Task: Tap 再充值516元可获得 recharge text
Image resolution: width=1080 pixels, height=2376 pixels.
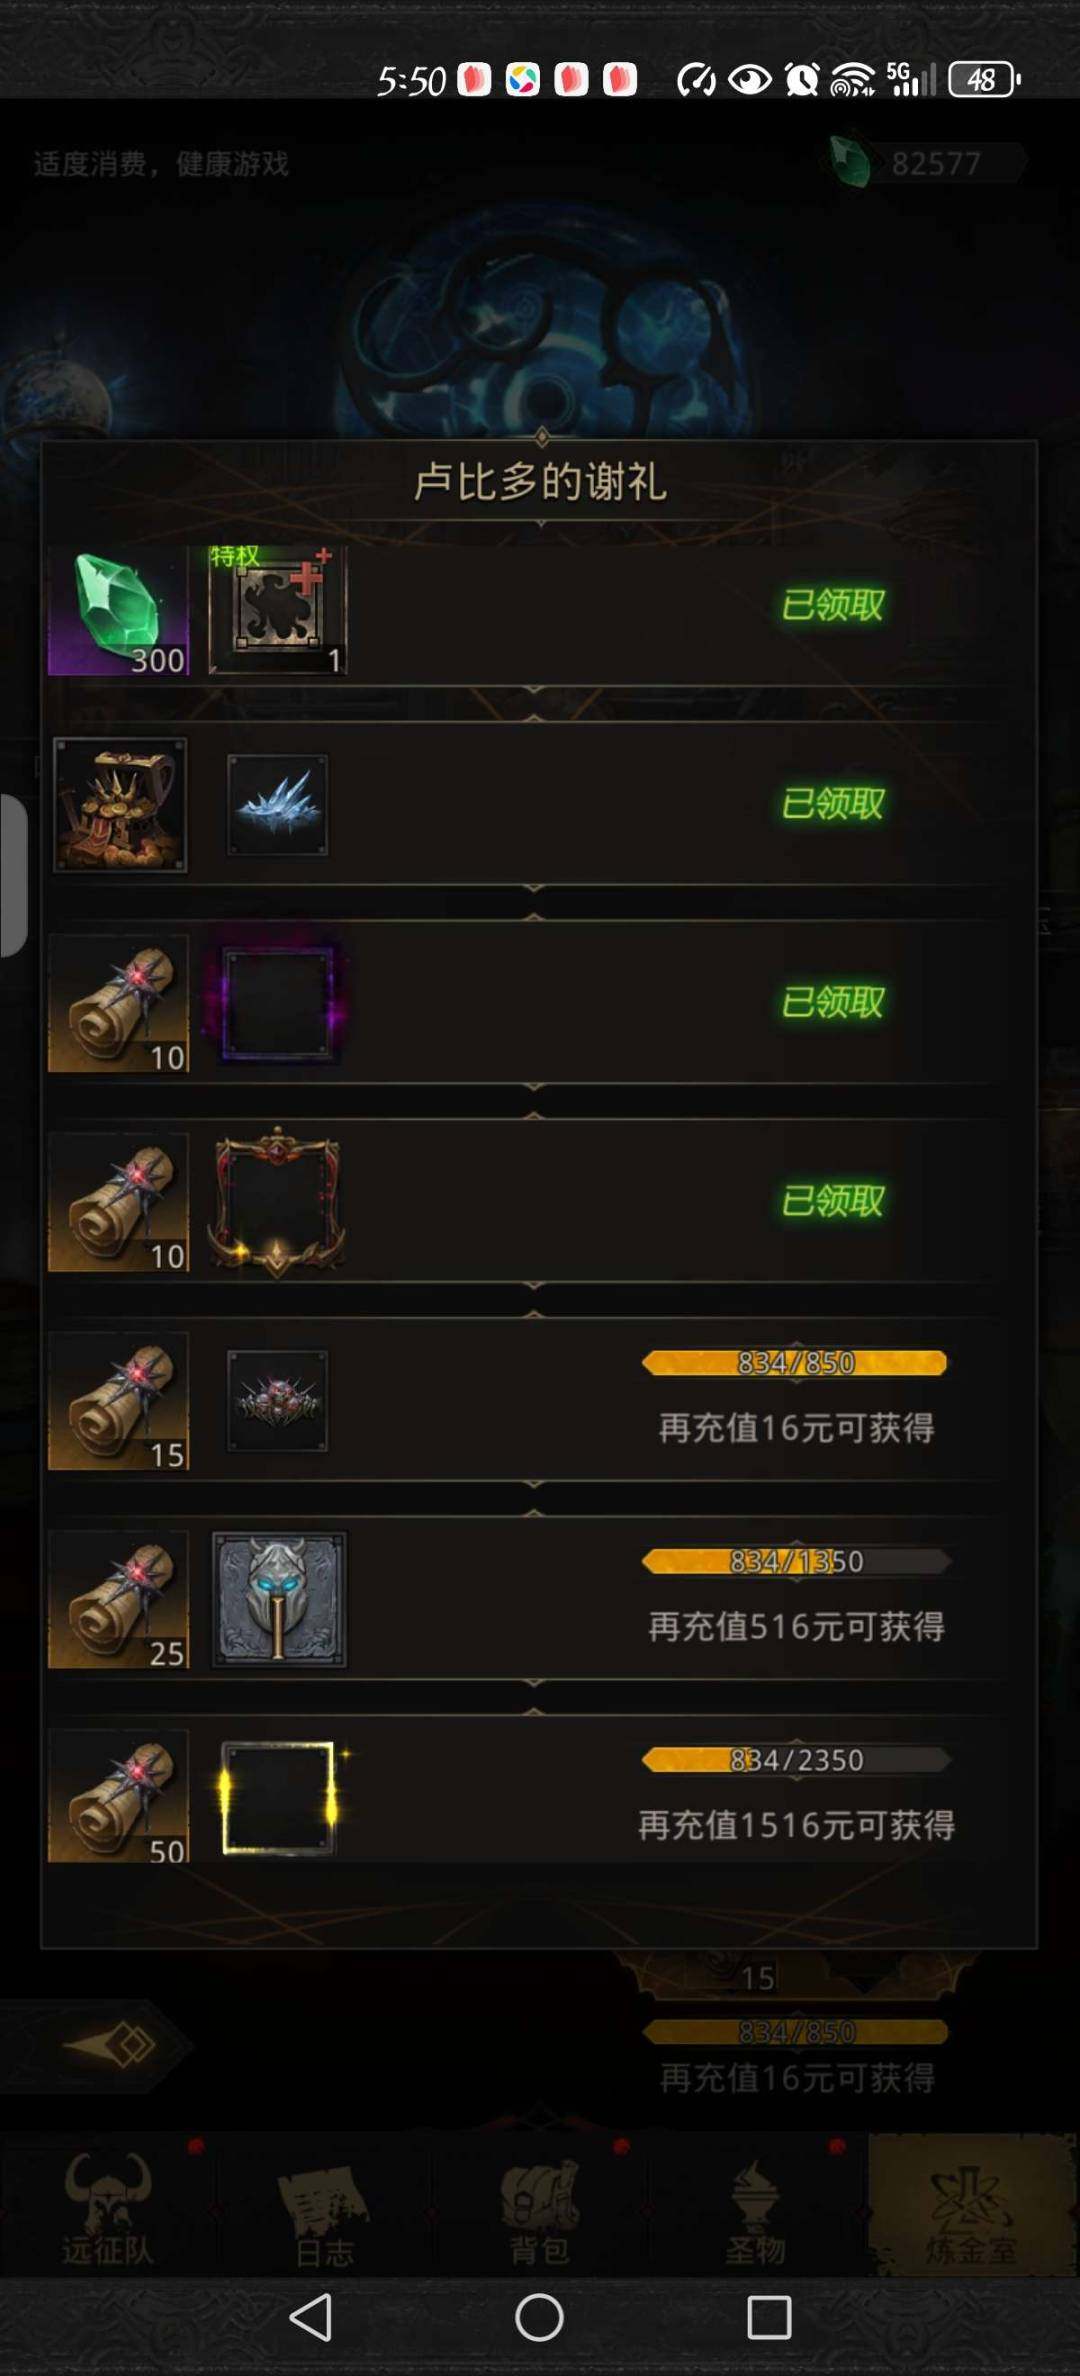Action: [796, 1626]
